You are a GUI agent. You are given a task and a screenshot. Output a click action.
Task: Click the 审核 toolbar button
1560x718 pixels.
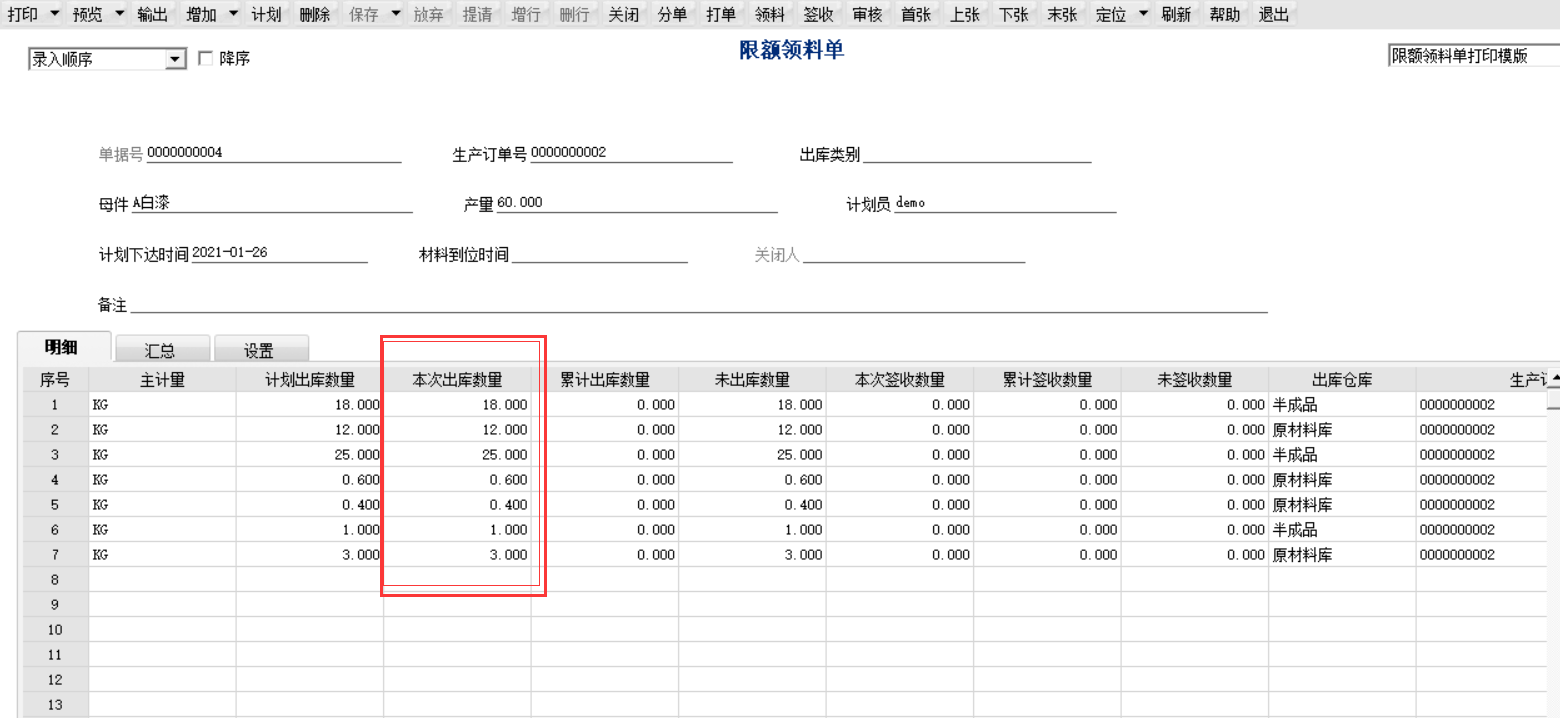point(868,15)
